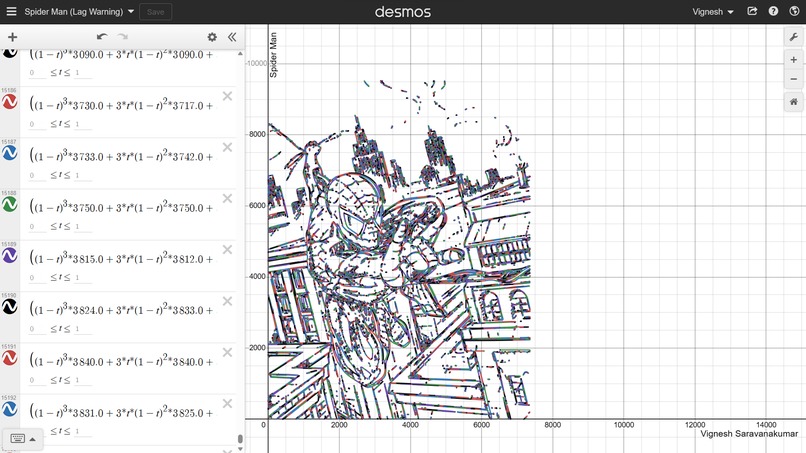The height and width of the screenshot is (453, 806).
Task: Hide the black curve of expression 3824.0
Action: (x=10, y=306)
